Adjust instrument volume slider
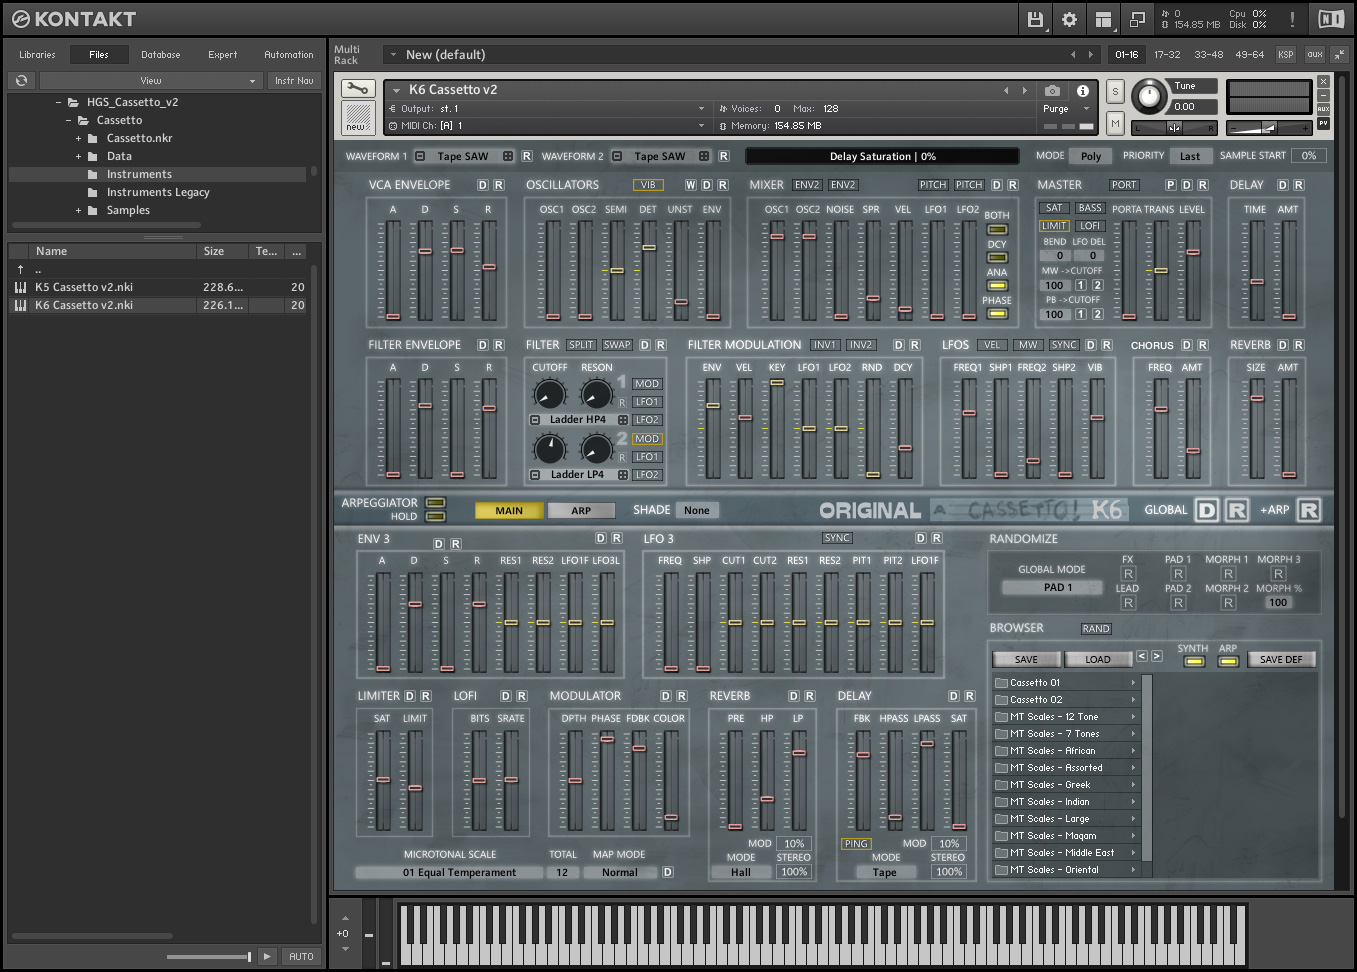 [1269, 127]
